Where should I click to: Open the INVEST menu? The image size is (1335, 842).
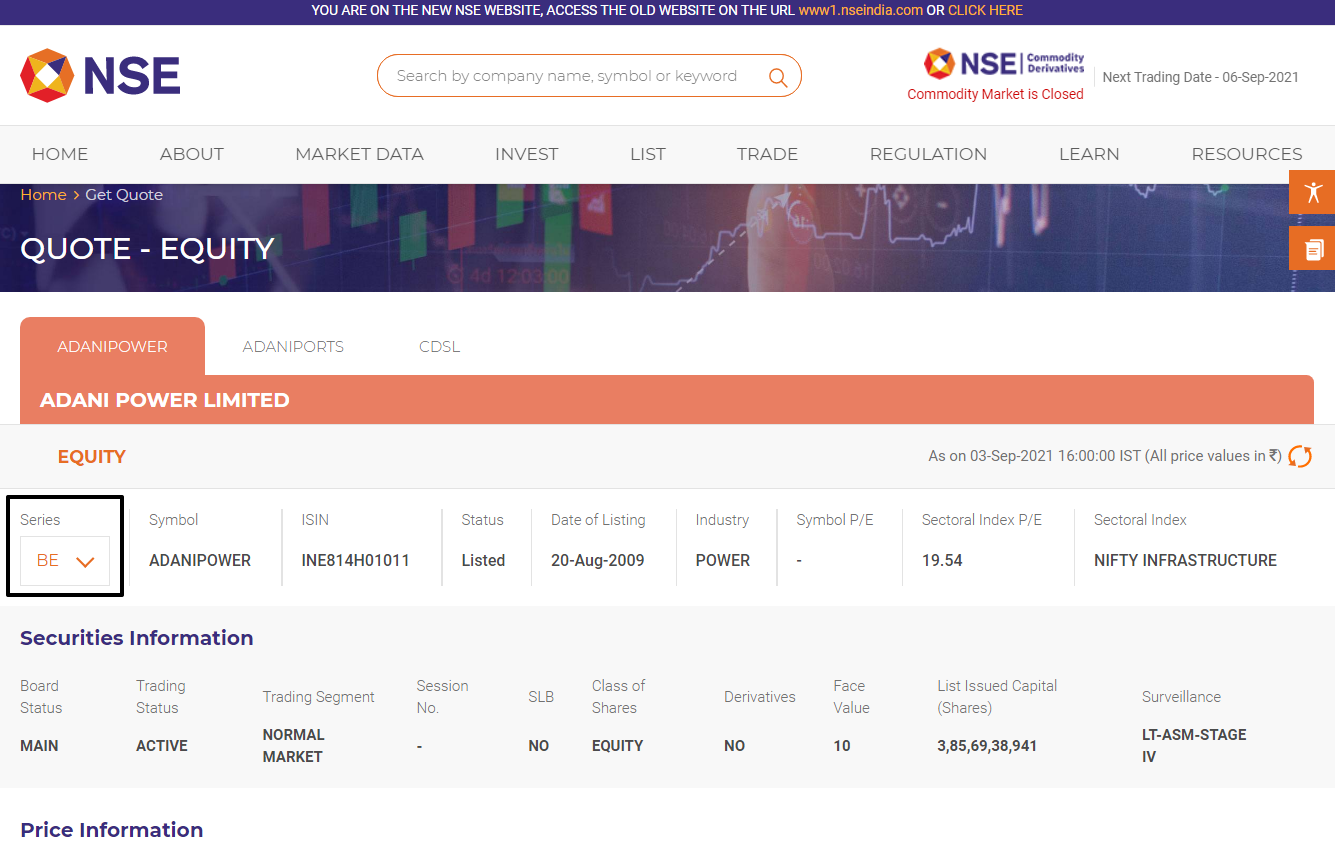526,154
